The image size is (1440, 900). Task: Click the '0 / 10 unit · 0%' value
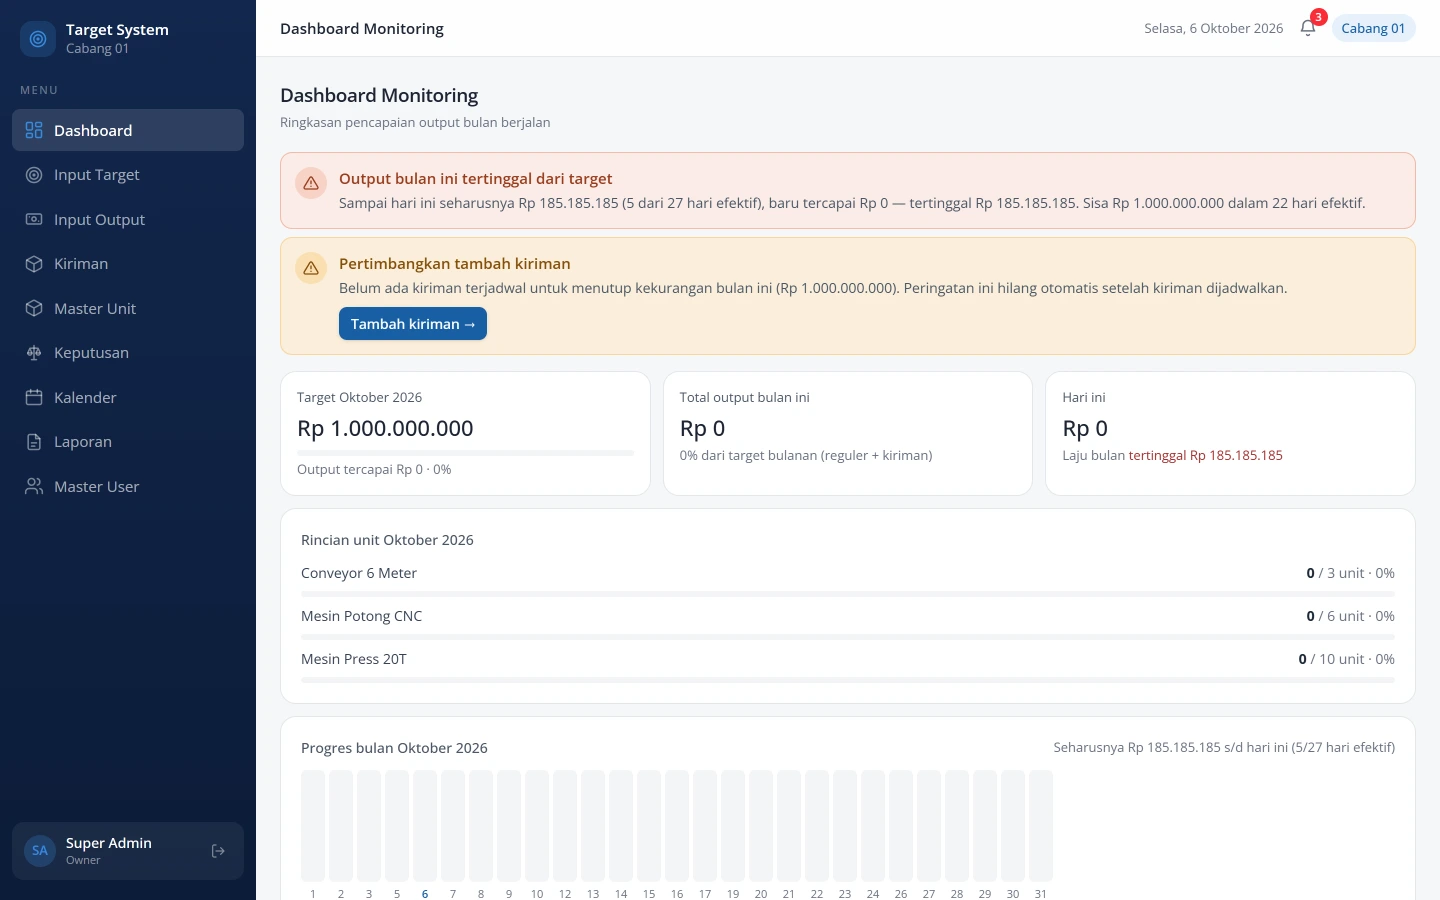pyautogui.click(x=1346, y=659)
